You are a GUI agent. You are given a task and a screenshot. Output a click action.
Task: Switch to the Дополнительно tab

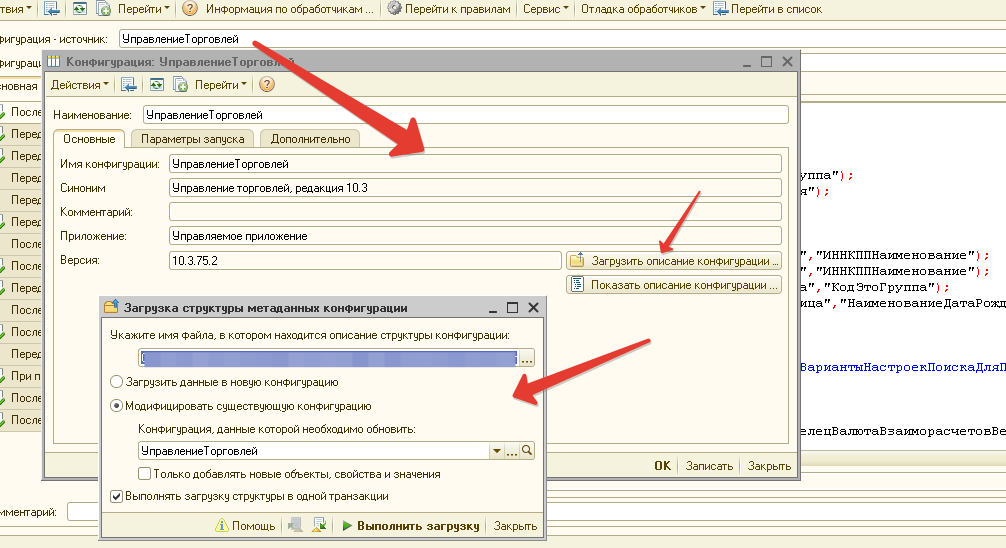coord(311,139)
